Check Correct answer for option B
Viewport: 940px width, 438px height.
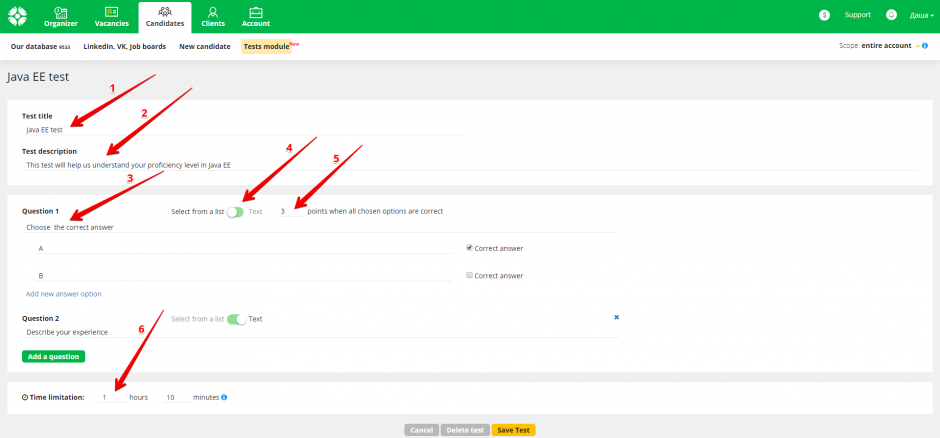click(469, 275)
